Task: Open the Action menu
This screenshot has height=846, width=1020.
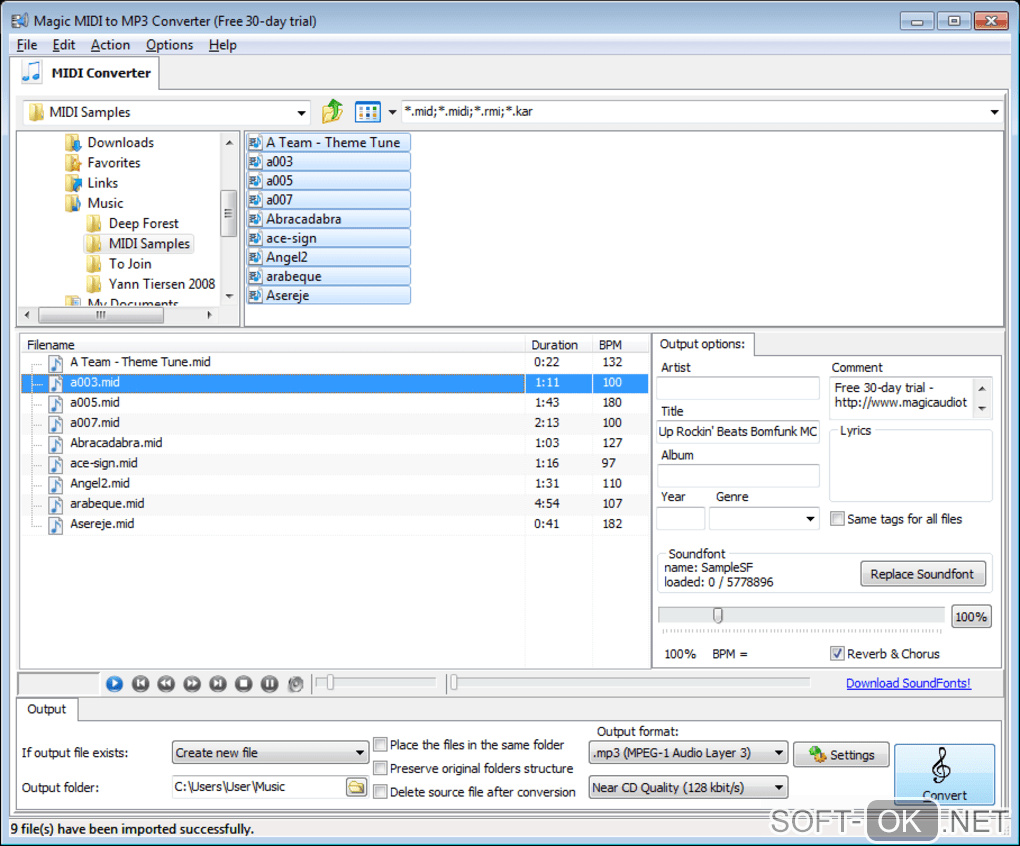Action: pyautogui.click(x=111, y=45)
